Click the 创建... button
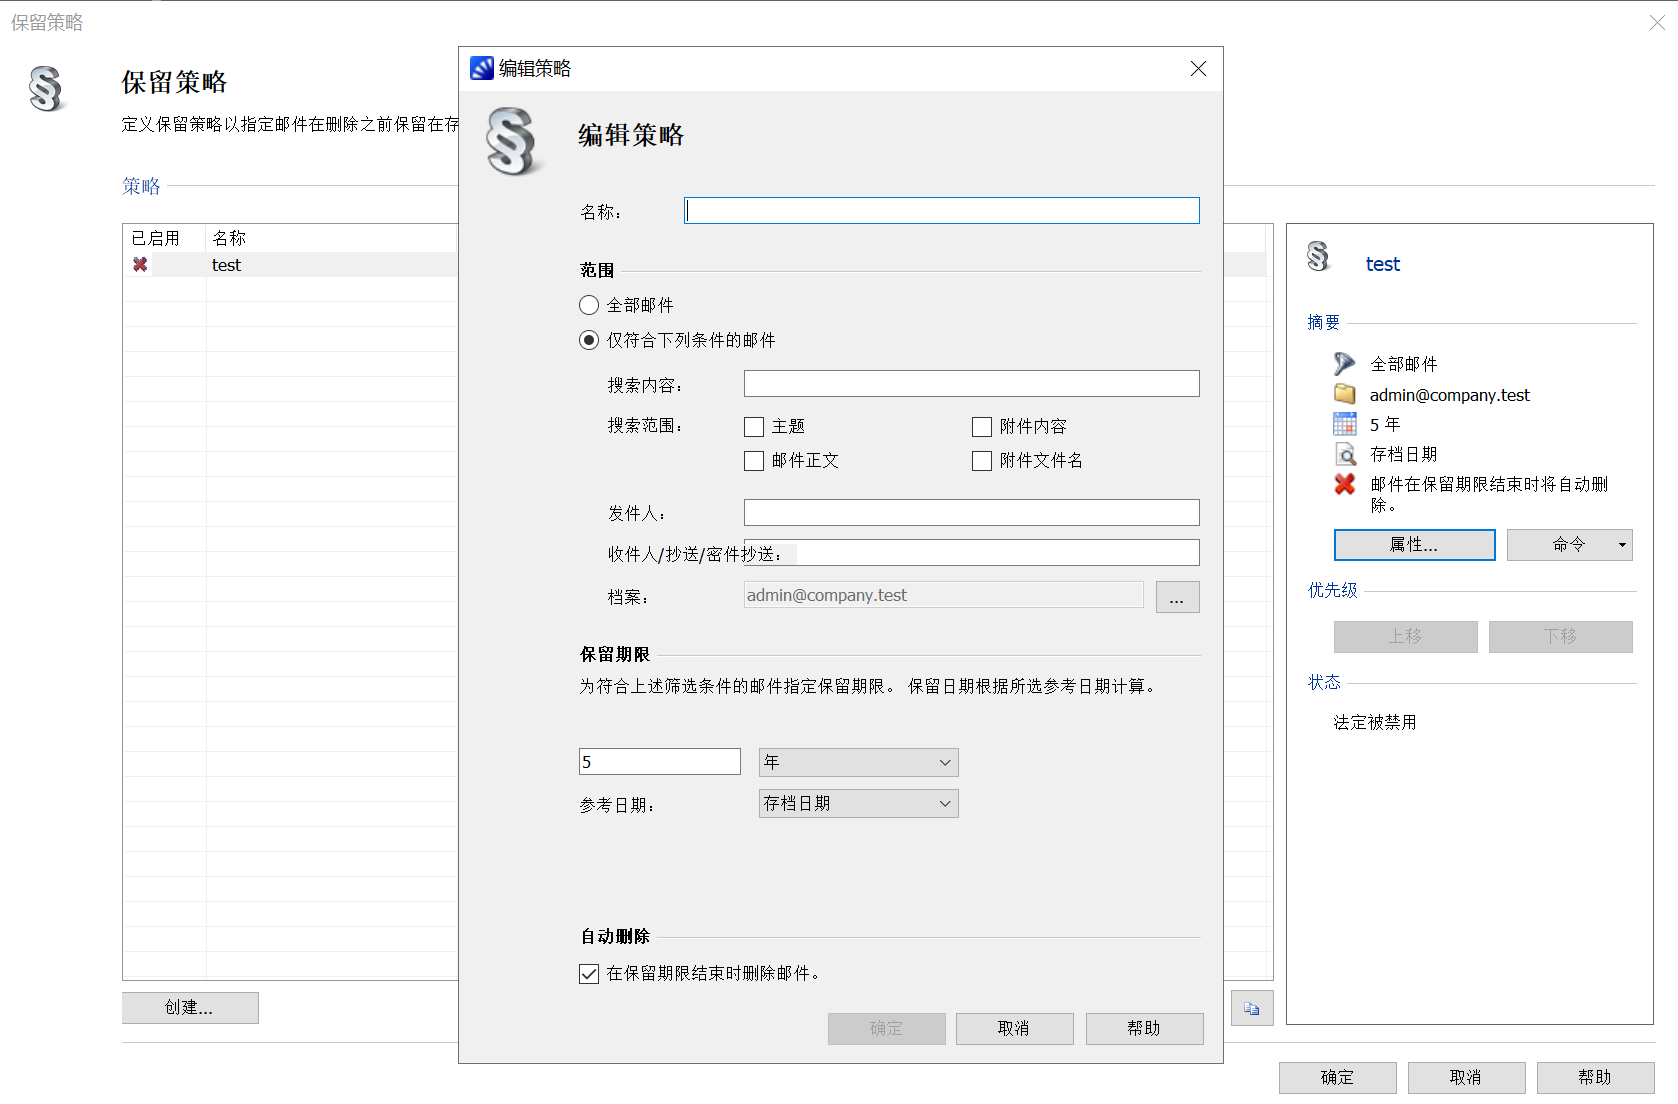The height and width of the screenshot is (1104, 1678). 190,1008
